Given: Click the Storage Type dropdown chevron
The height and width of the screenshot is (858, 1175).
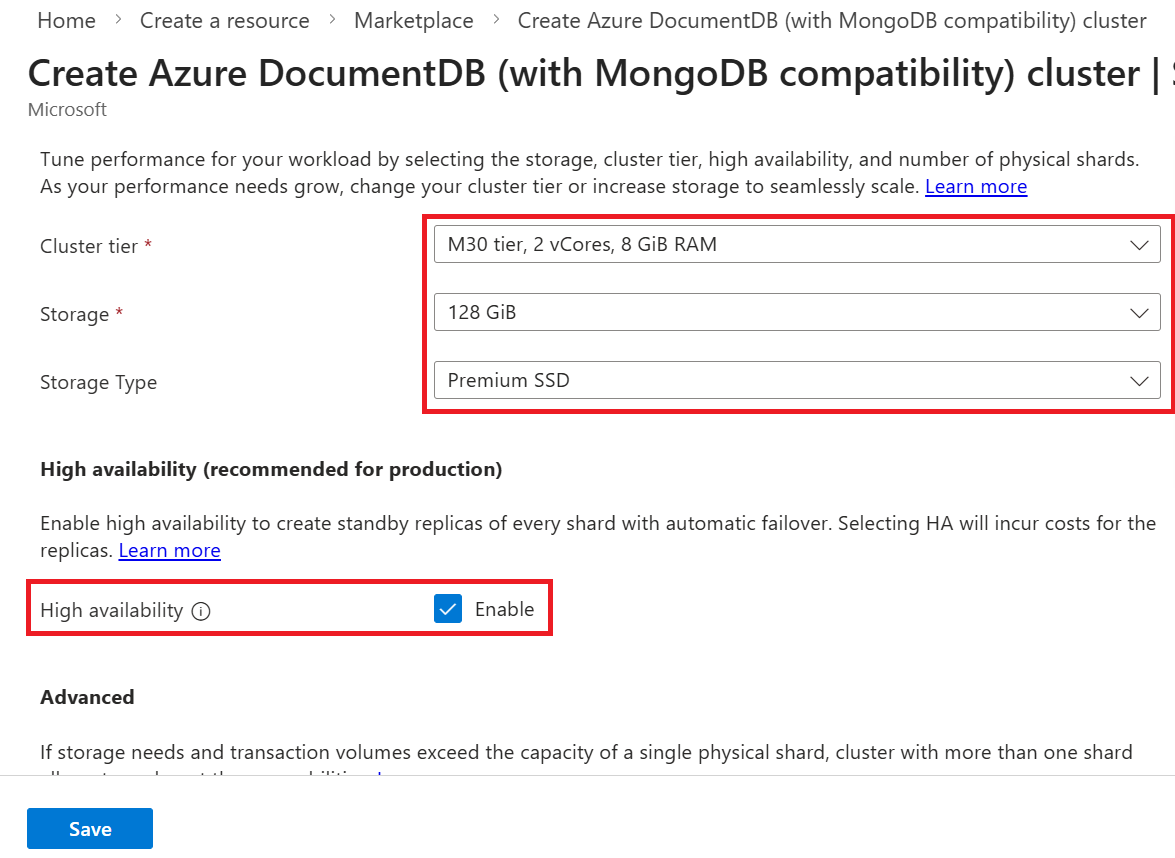Looking at the screenshot, I should point(1139,380).
